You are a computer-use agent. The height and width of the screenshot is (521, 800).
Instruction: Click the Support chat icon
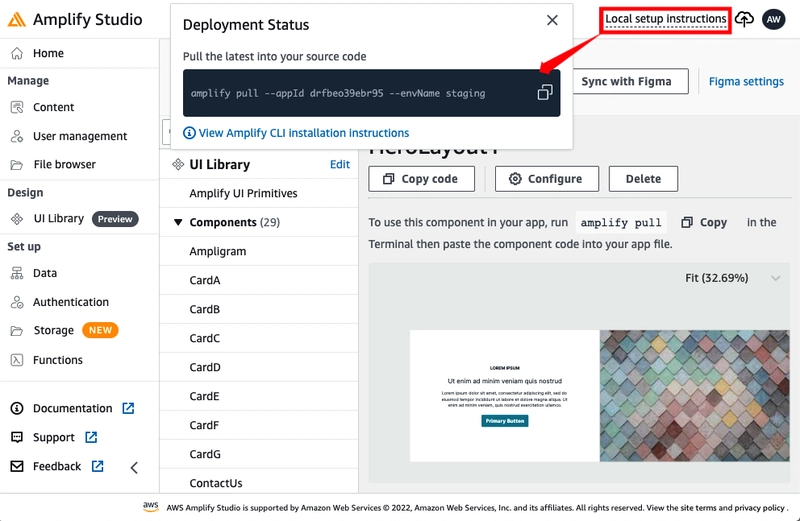17,437
